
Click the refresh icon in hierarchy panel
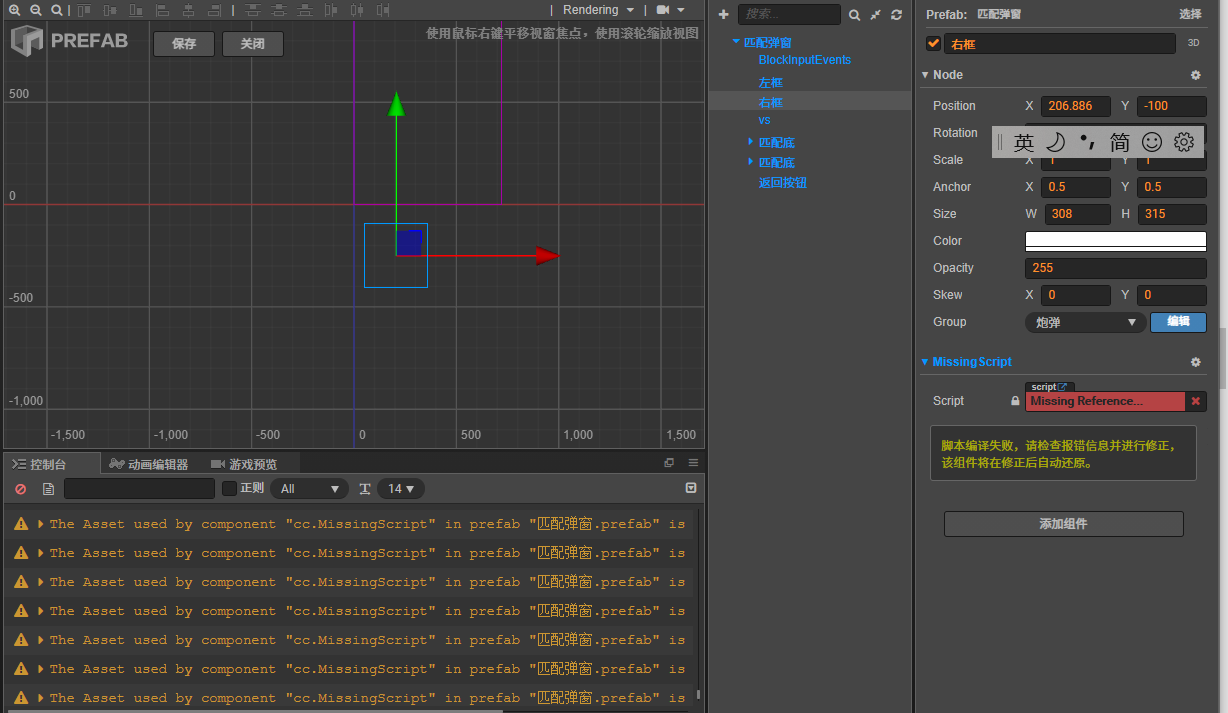click(896, 15)
